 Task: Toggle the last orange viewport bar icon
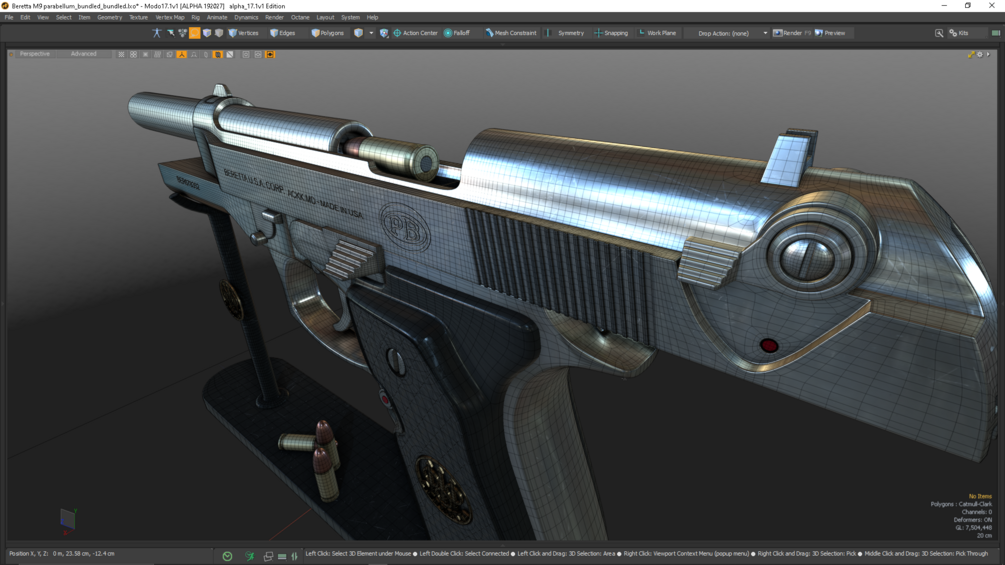(x=270, y=54)
